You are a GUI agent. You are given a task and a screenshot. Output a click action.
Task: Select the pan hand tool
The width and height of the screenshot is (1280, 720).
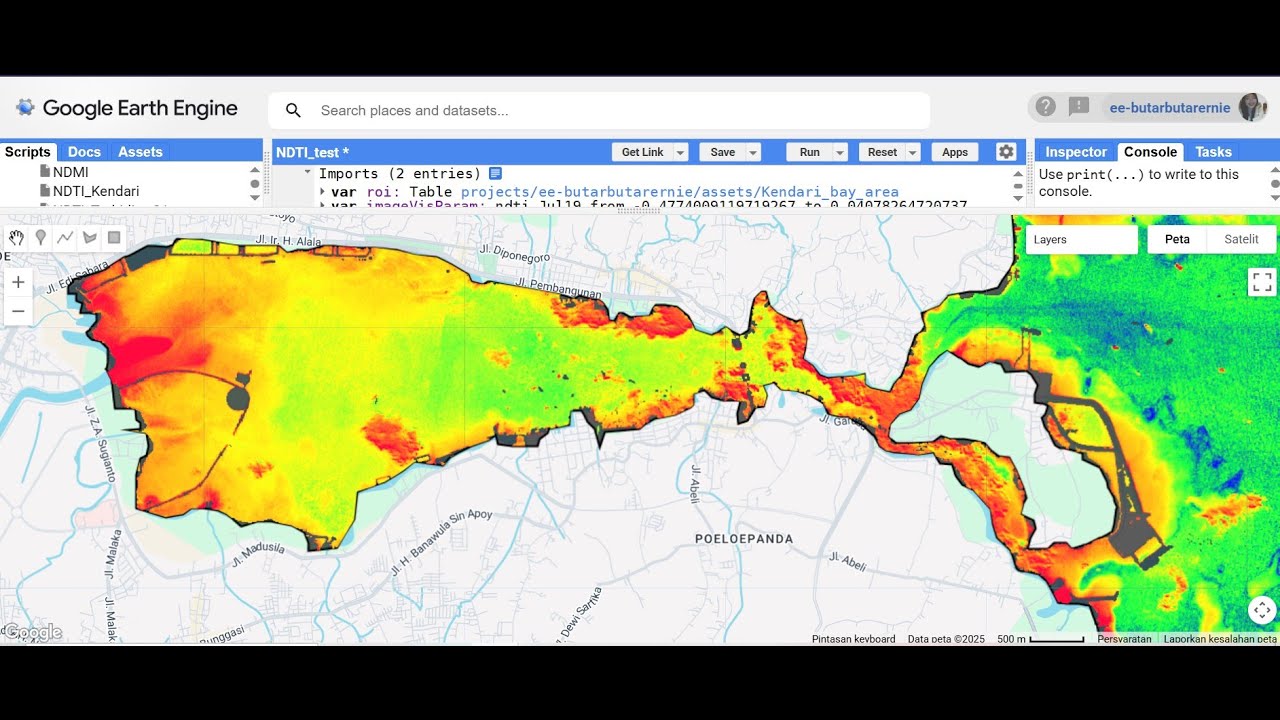(16, 238)
